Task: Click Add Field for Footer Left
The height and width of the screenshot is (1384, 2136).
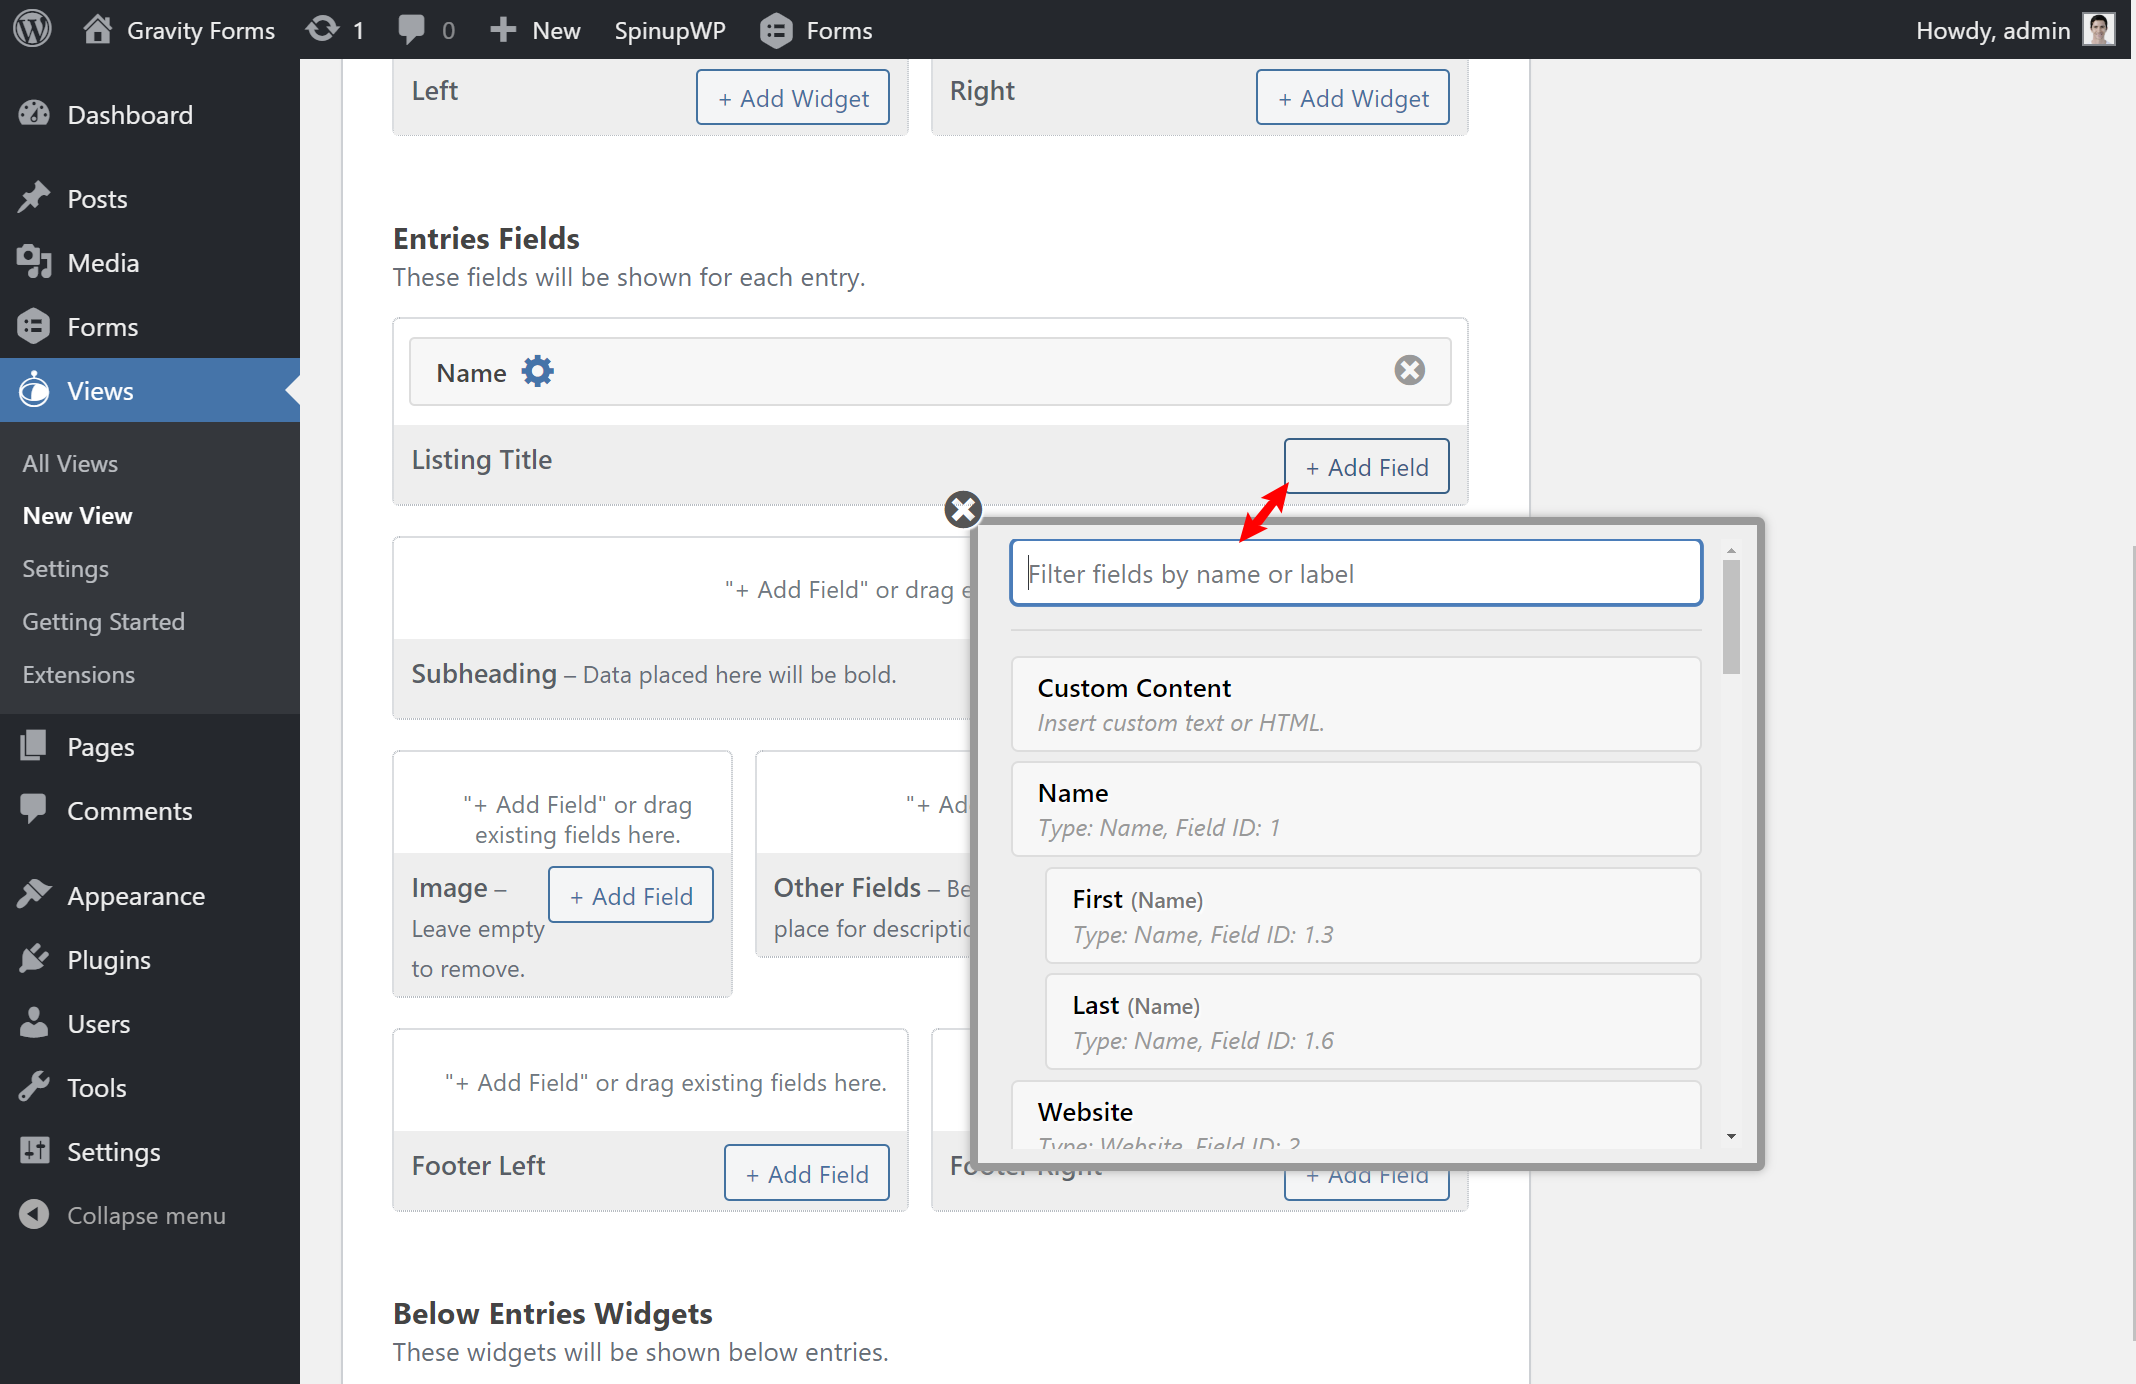Action: click(806, 1174)
